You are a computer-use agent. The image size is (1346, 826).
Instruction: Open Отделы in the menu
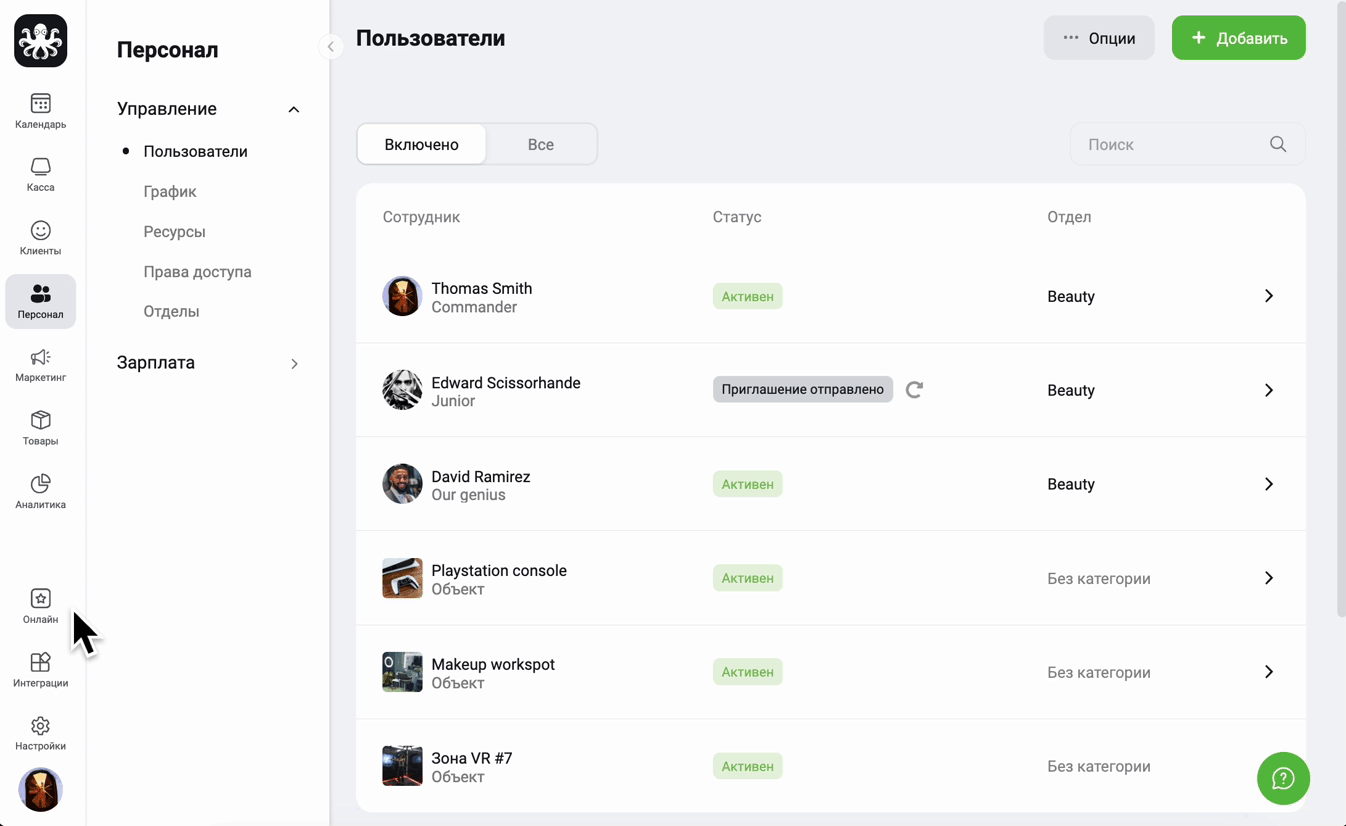[171, 311]
